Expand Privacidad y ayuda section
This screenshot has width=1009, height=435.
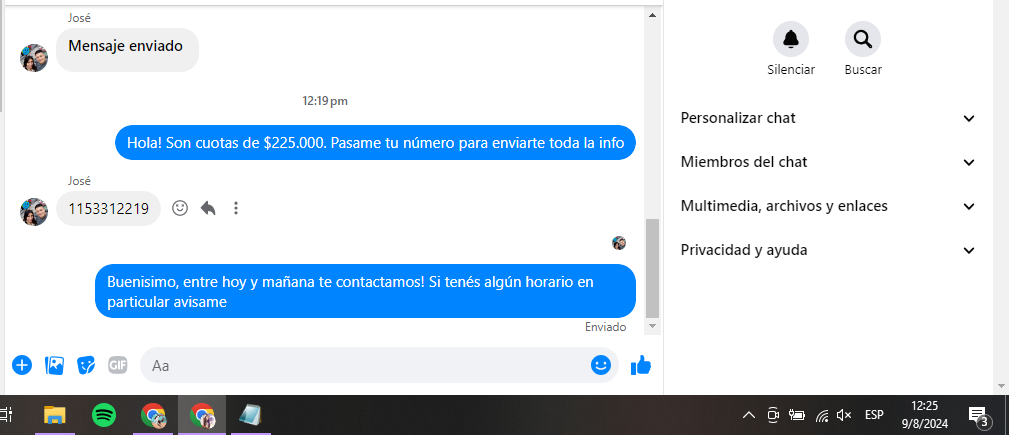pos(828,250)
